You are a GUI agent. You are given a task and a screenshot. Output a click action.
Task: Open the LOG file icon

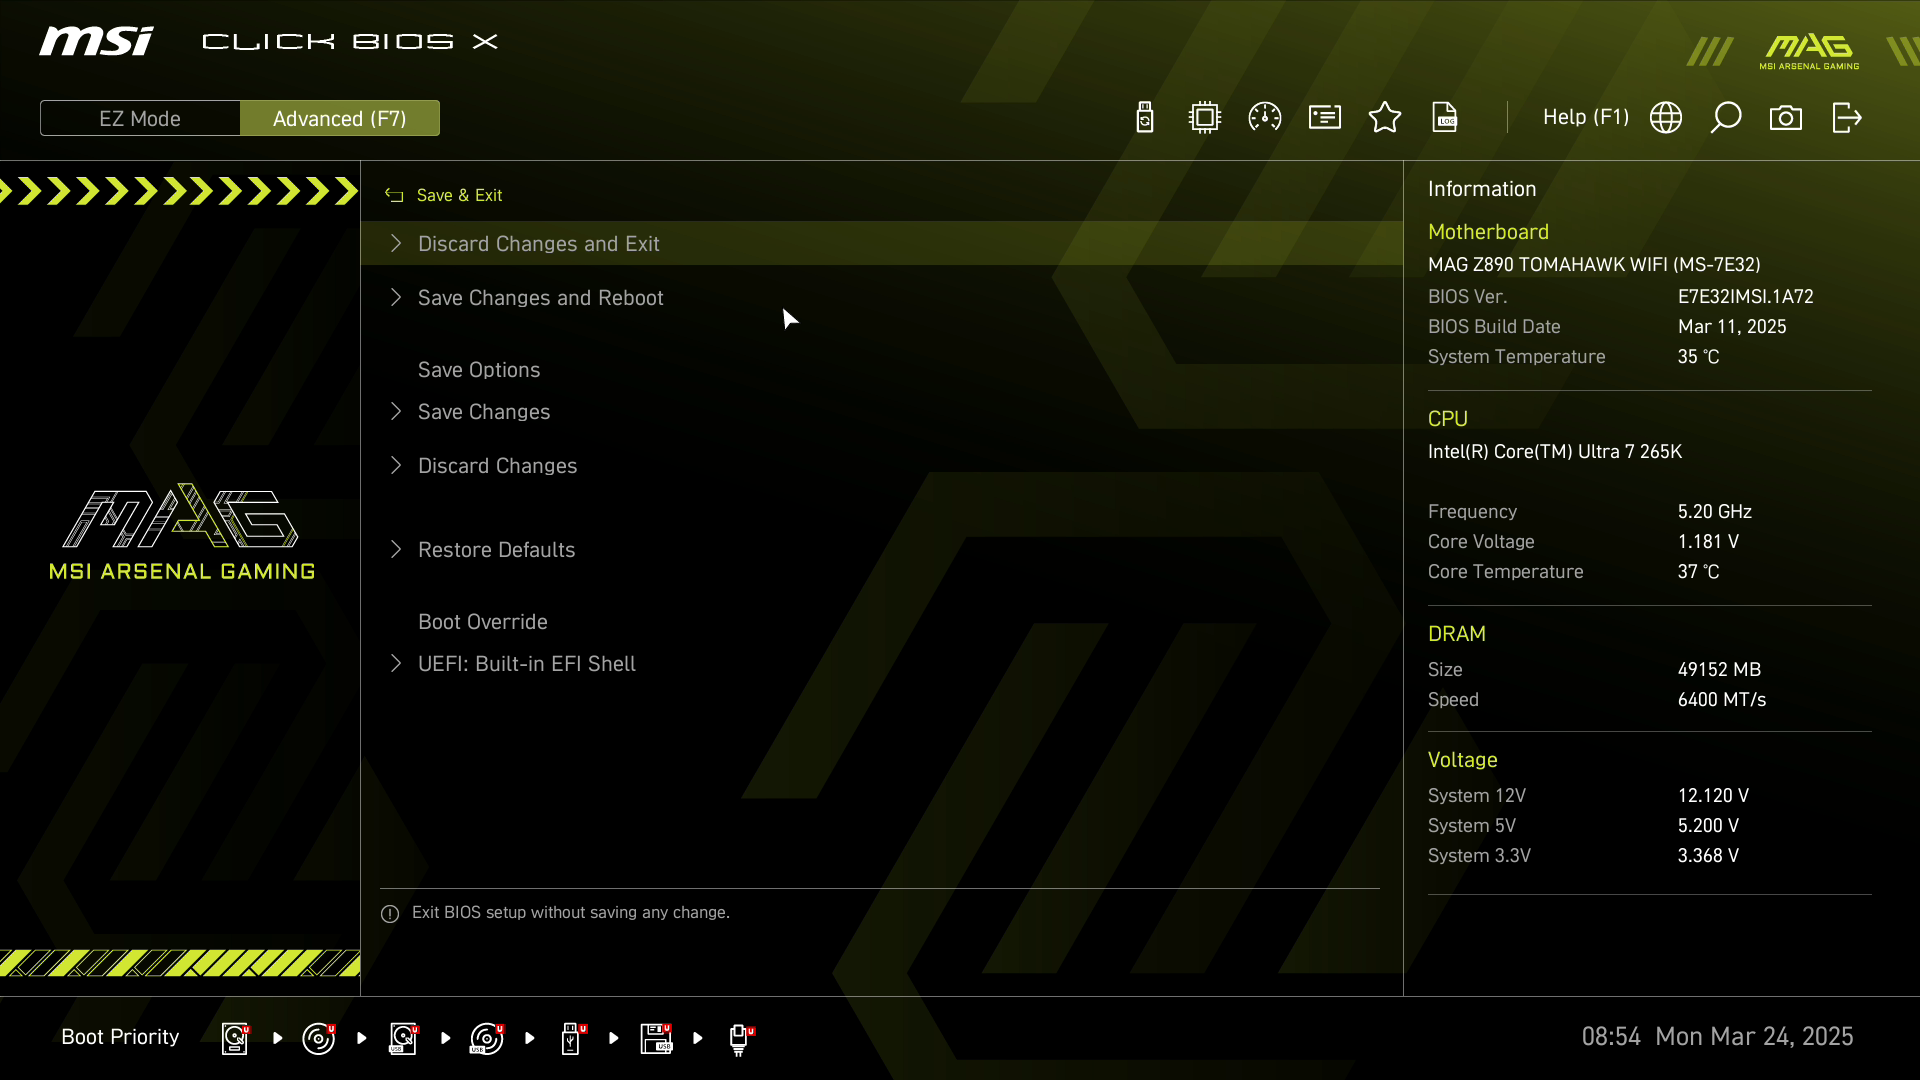point(1445,118)
